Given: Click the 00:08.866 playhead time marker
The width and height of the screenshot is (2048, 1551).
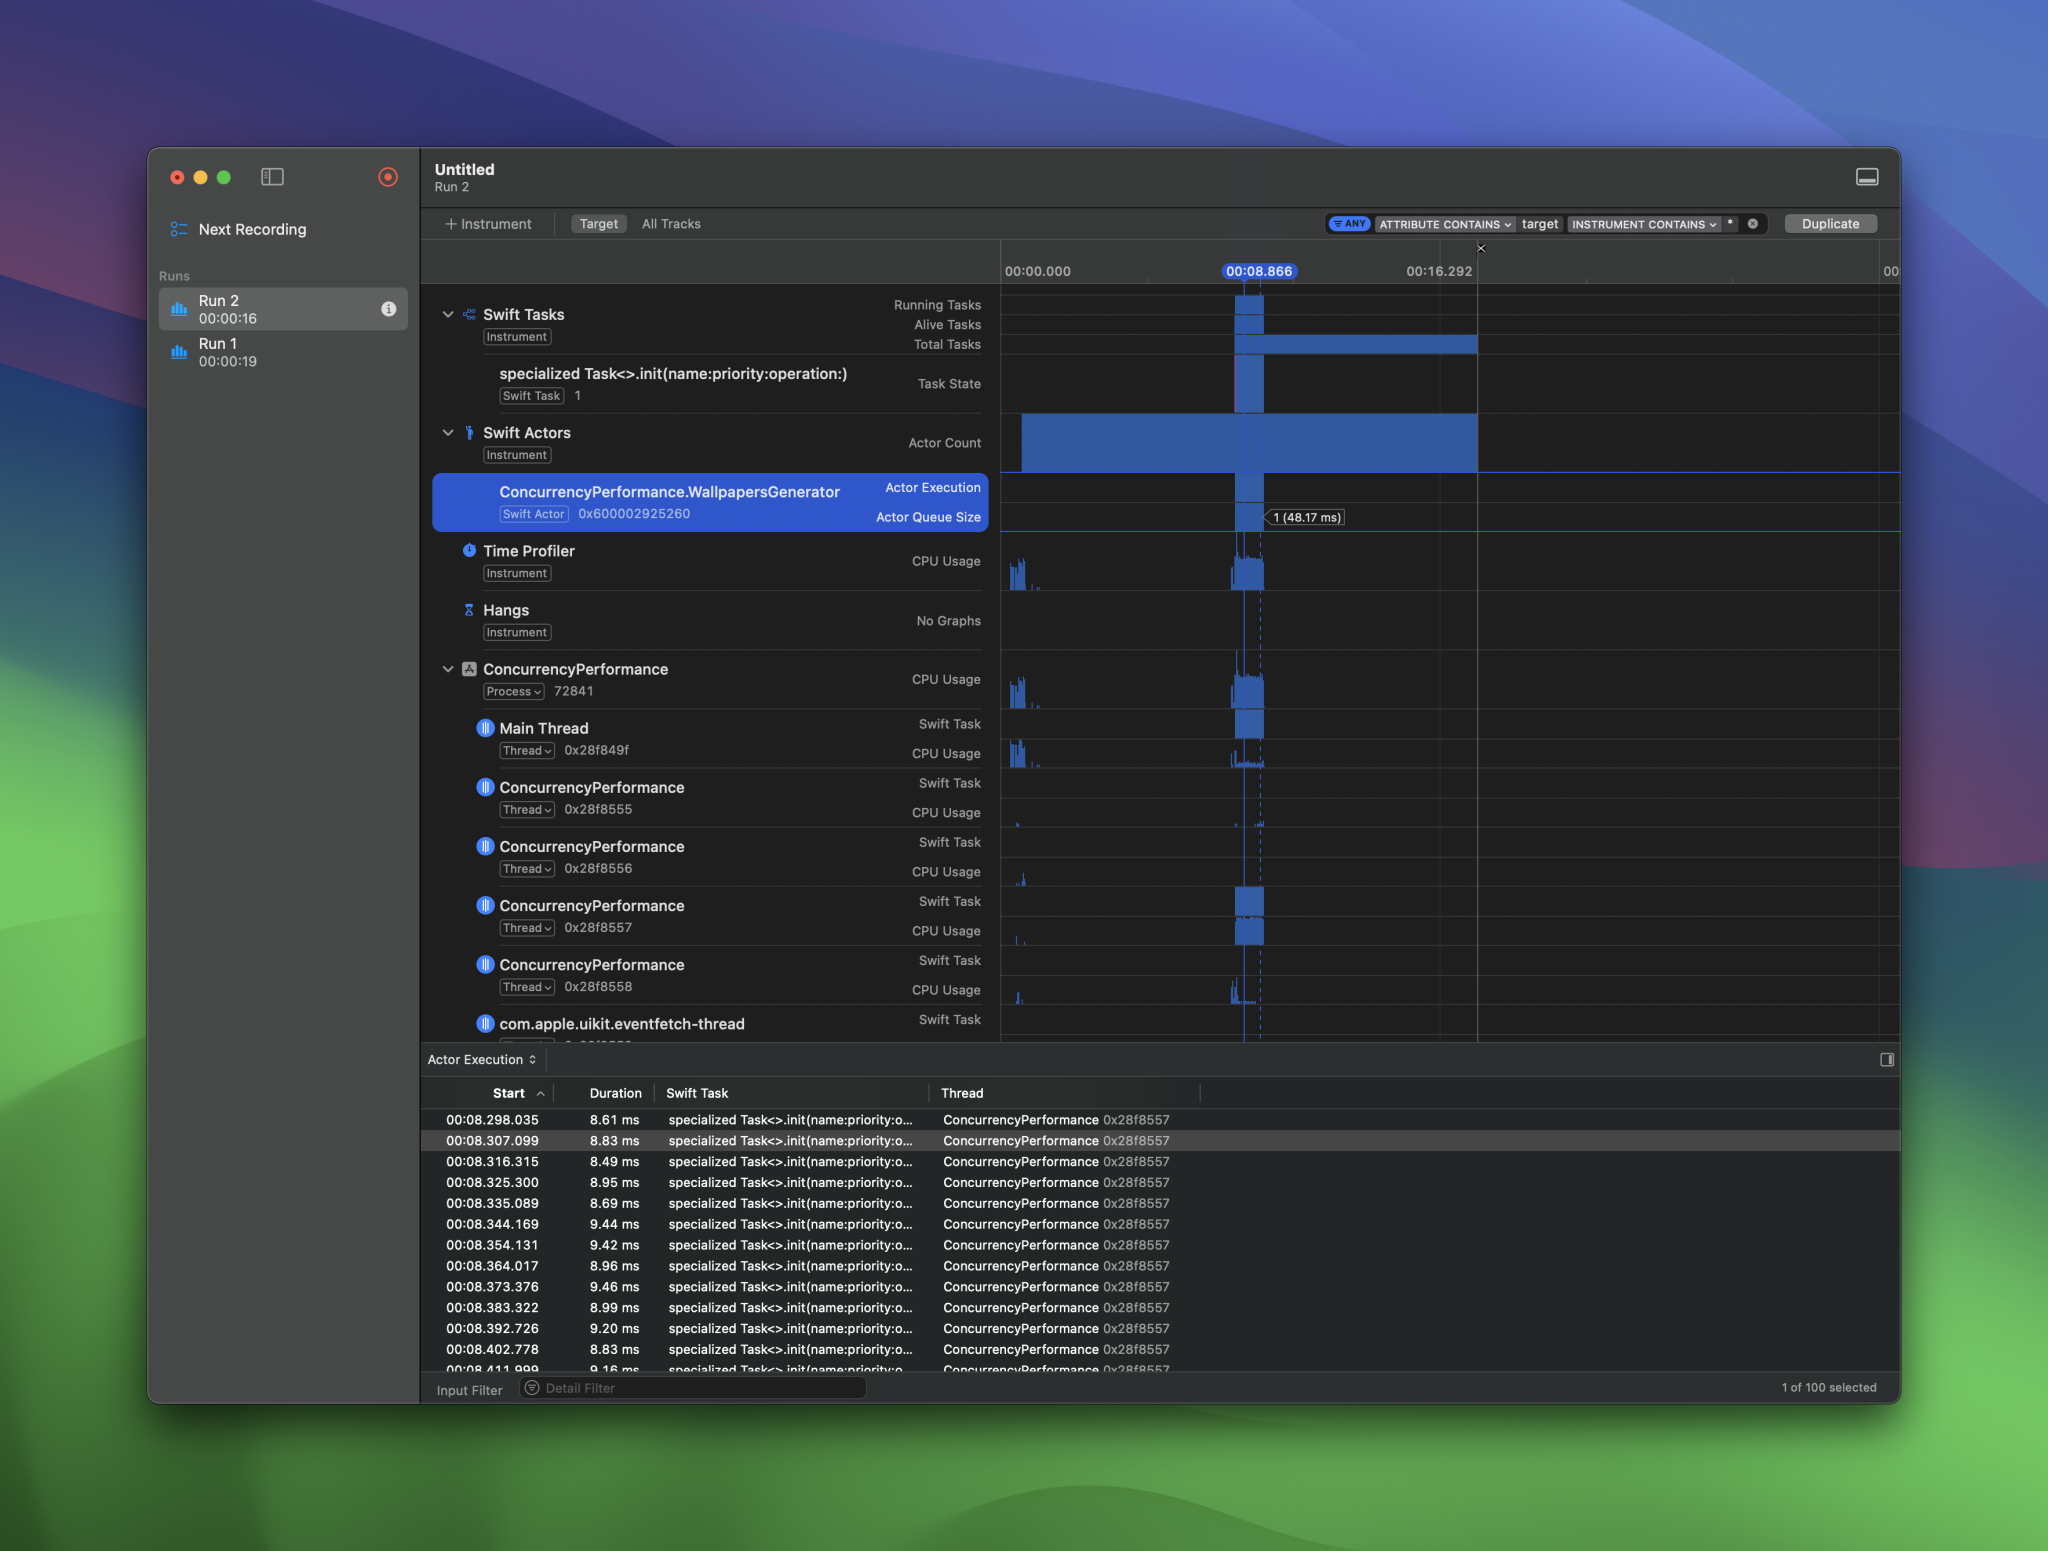Looking at the screenshot, I should [x=1258, y=271].
